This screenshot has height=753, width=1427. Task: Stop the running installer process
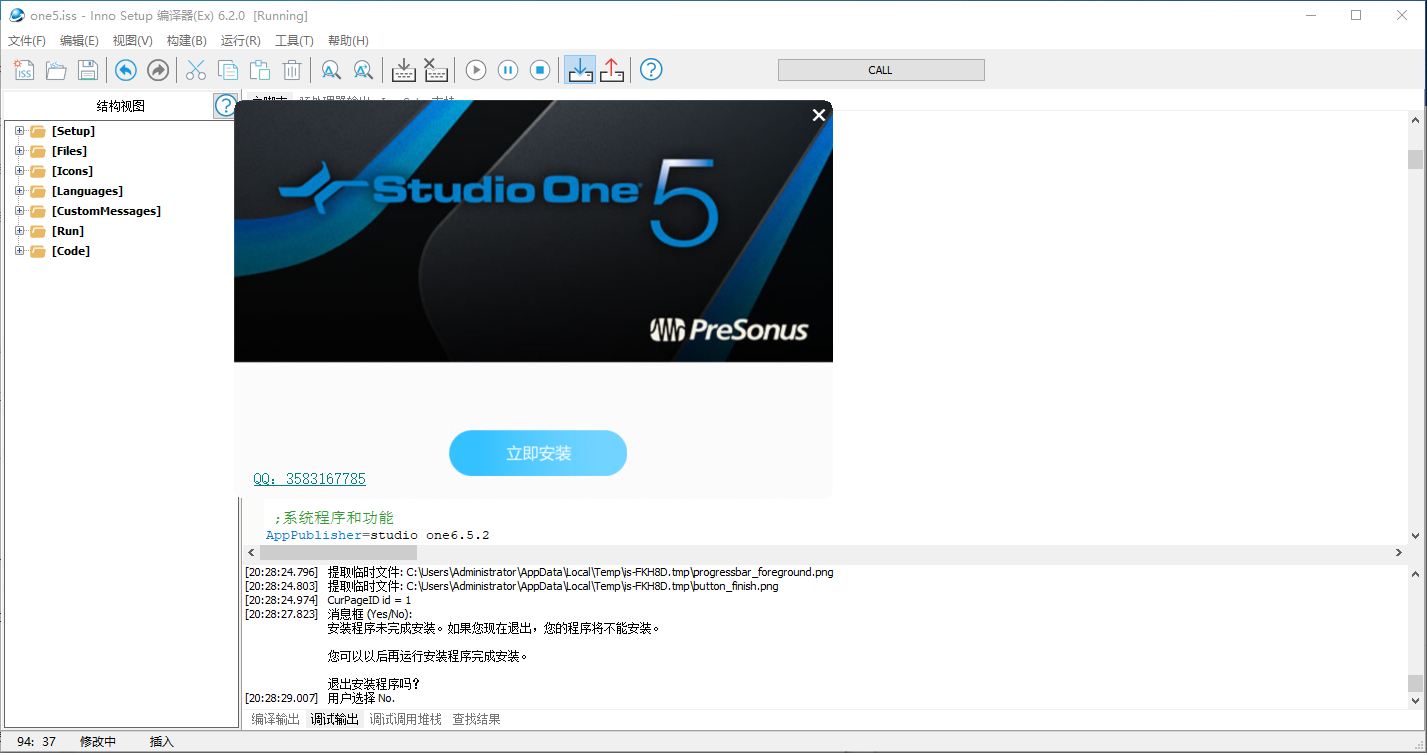click(540, 70)
